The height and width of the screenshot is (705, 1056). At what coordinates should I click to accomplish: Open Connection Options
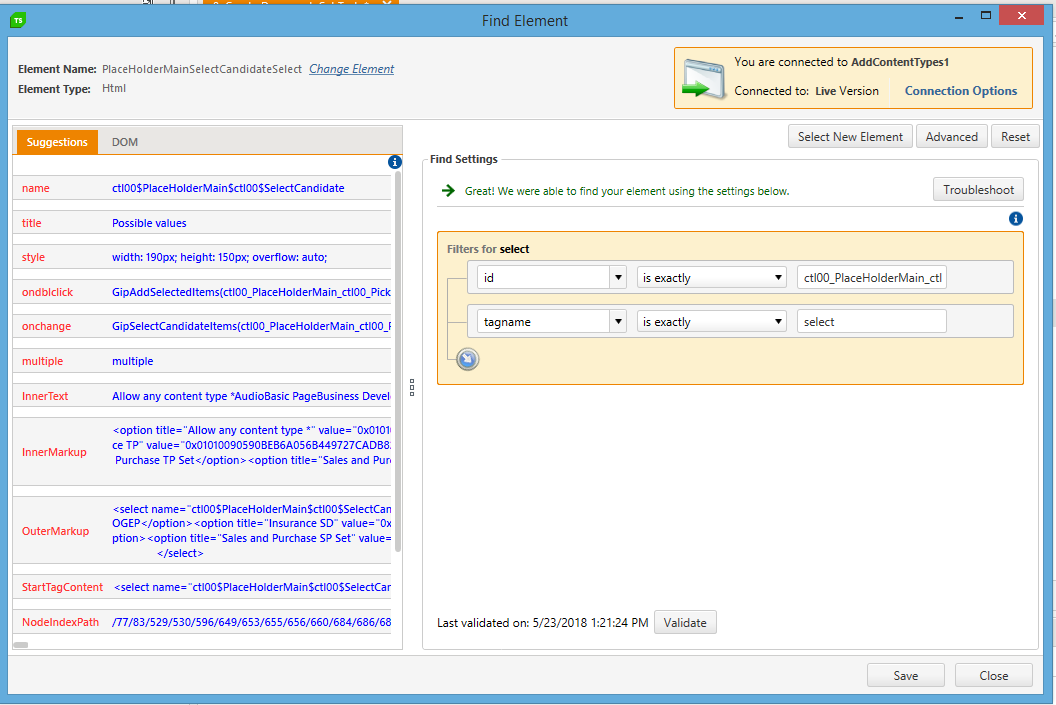tap(960, 91)
